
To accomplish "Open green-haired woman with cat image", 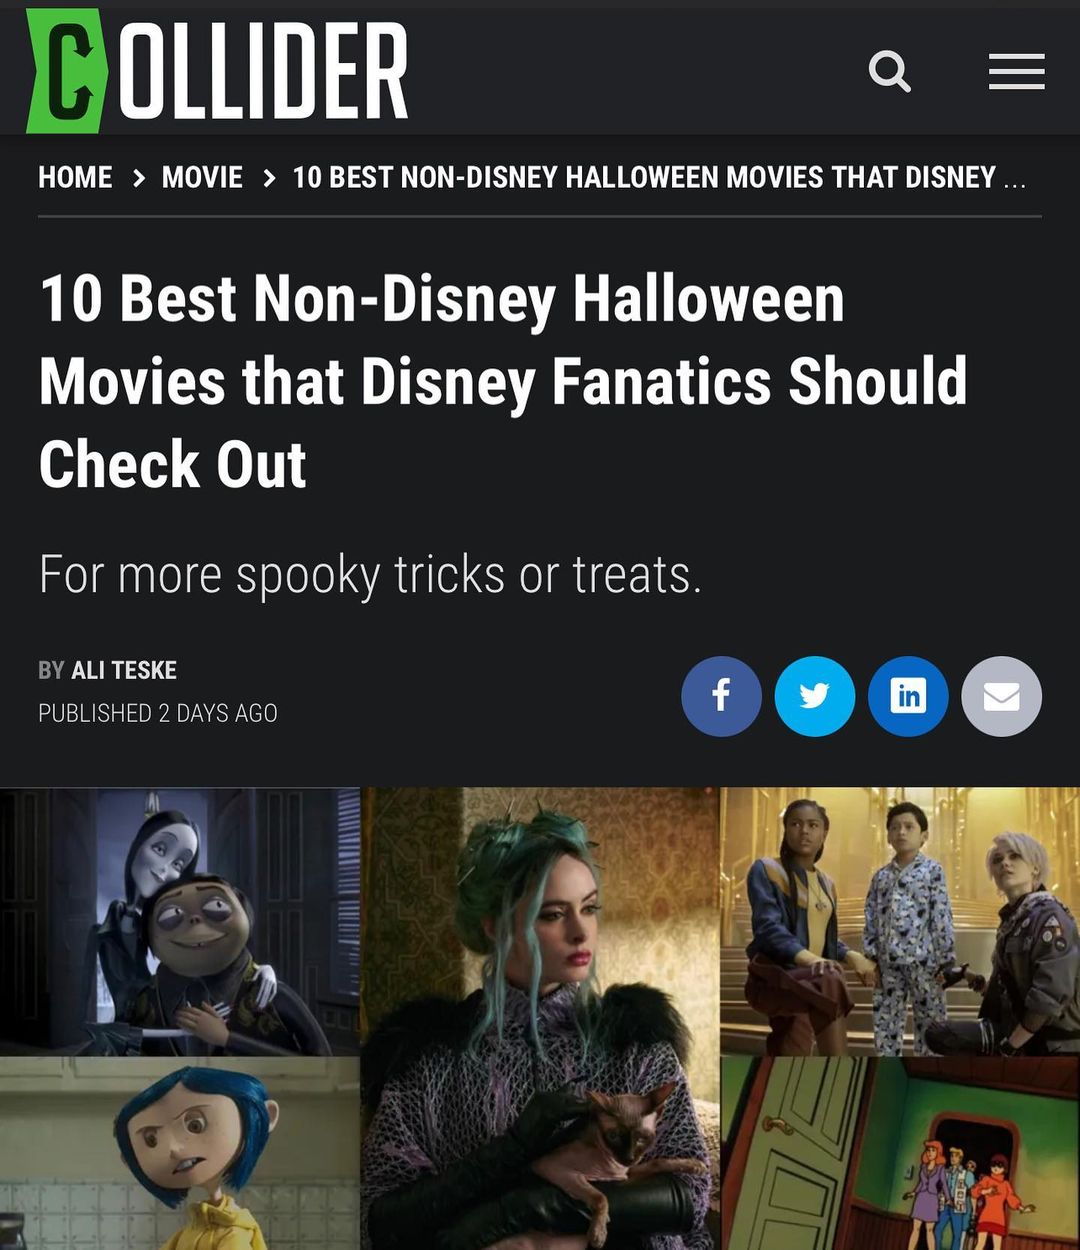I will pos(540,1018).
